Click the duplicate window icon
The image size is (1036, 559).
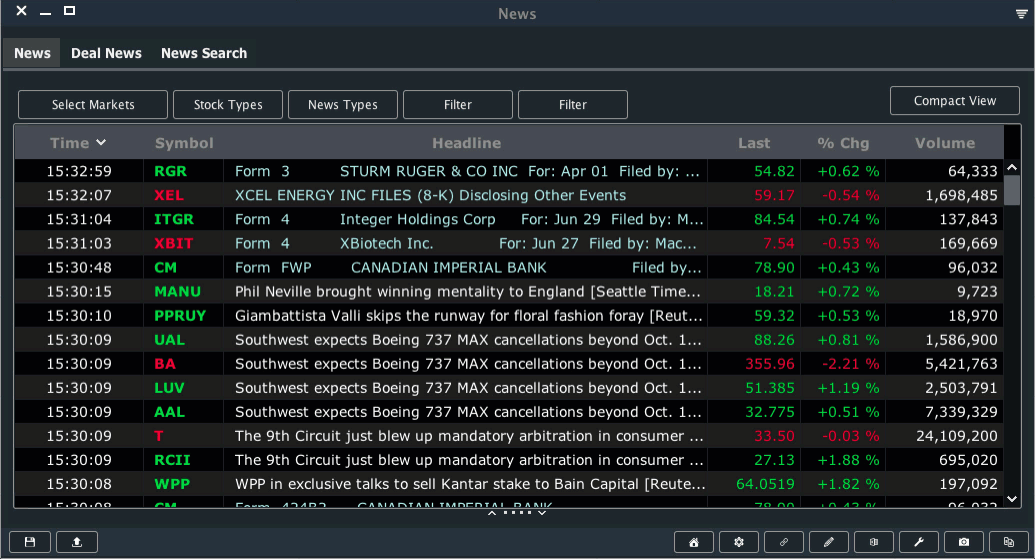coord(1009,542)
